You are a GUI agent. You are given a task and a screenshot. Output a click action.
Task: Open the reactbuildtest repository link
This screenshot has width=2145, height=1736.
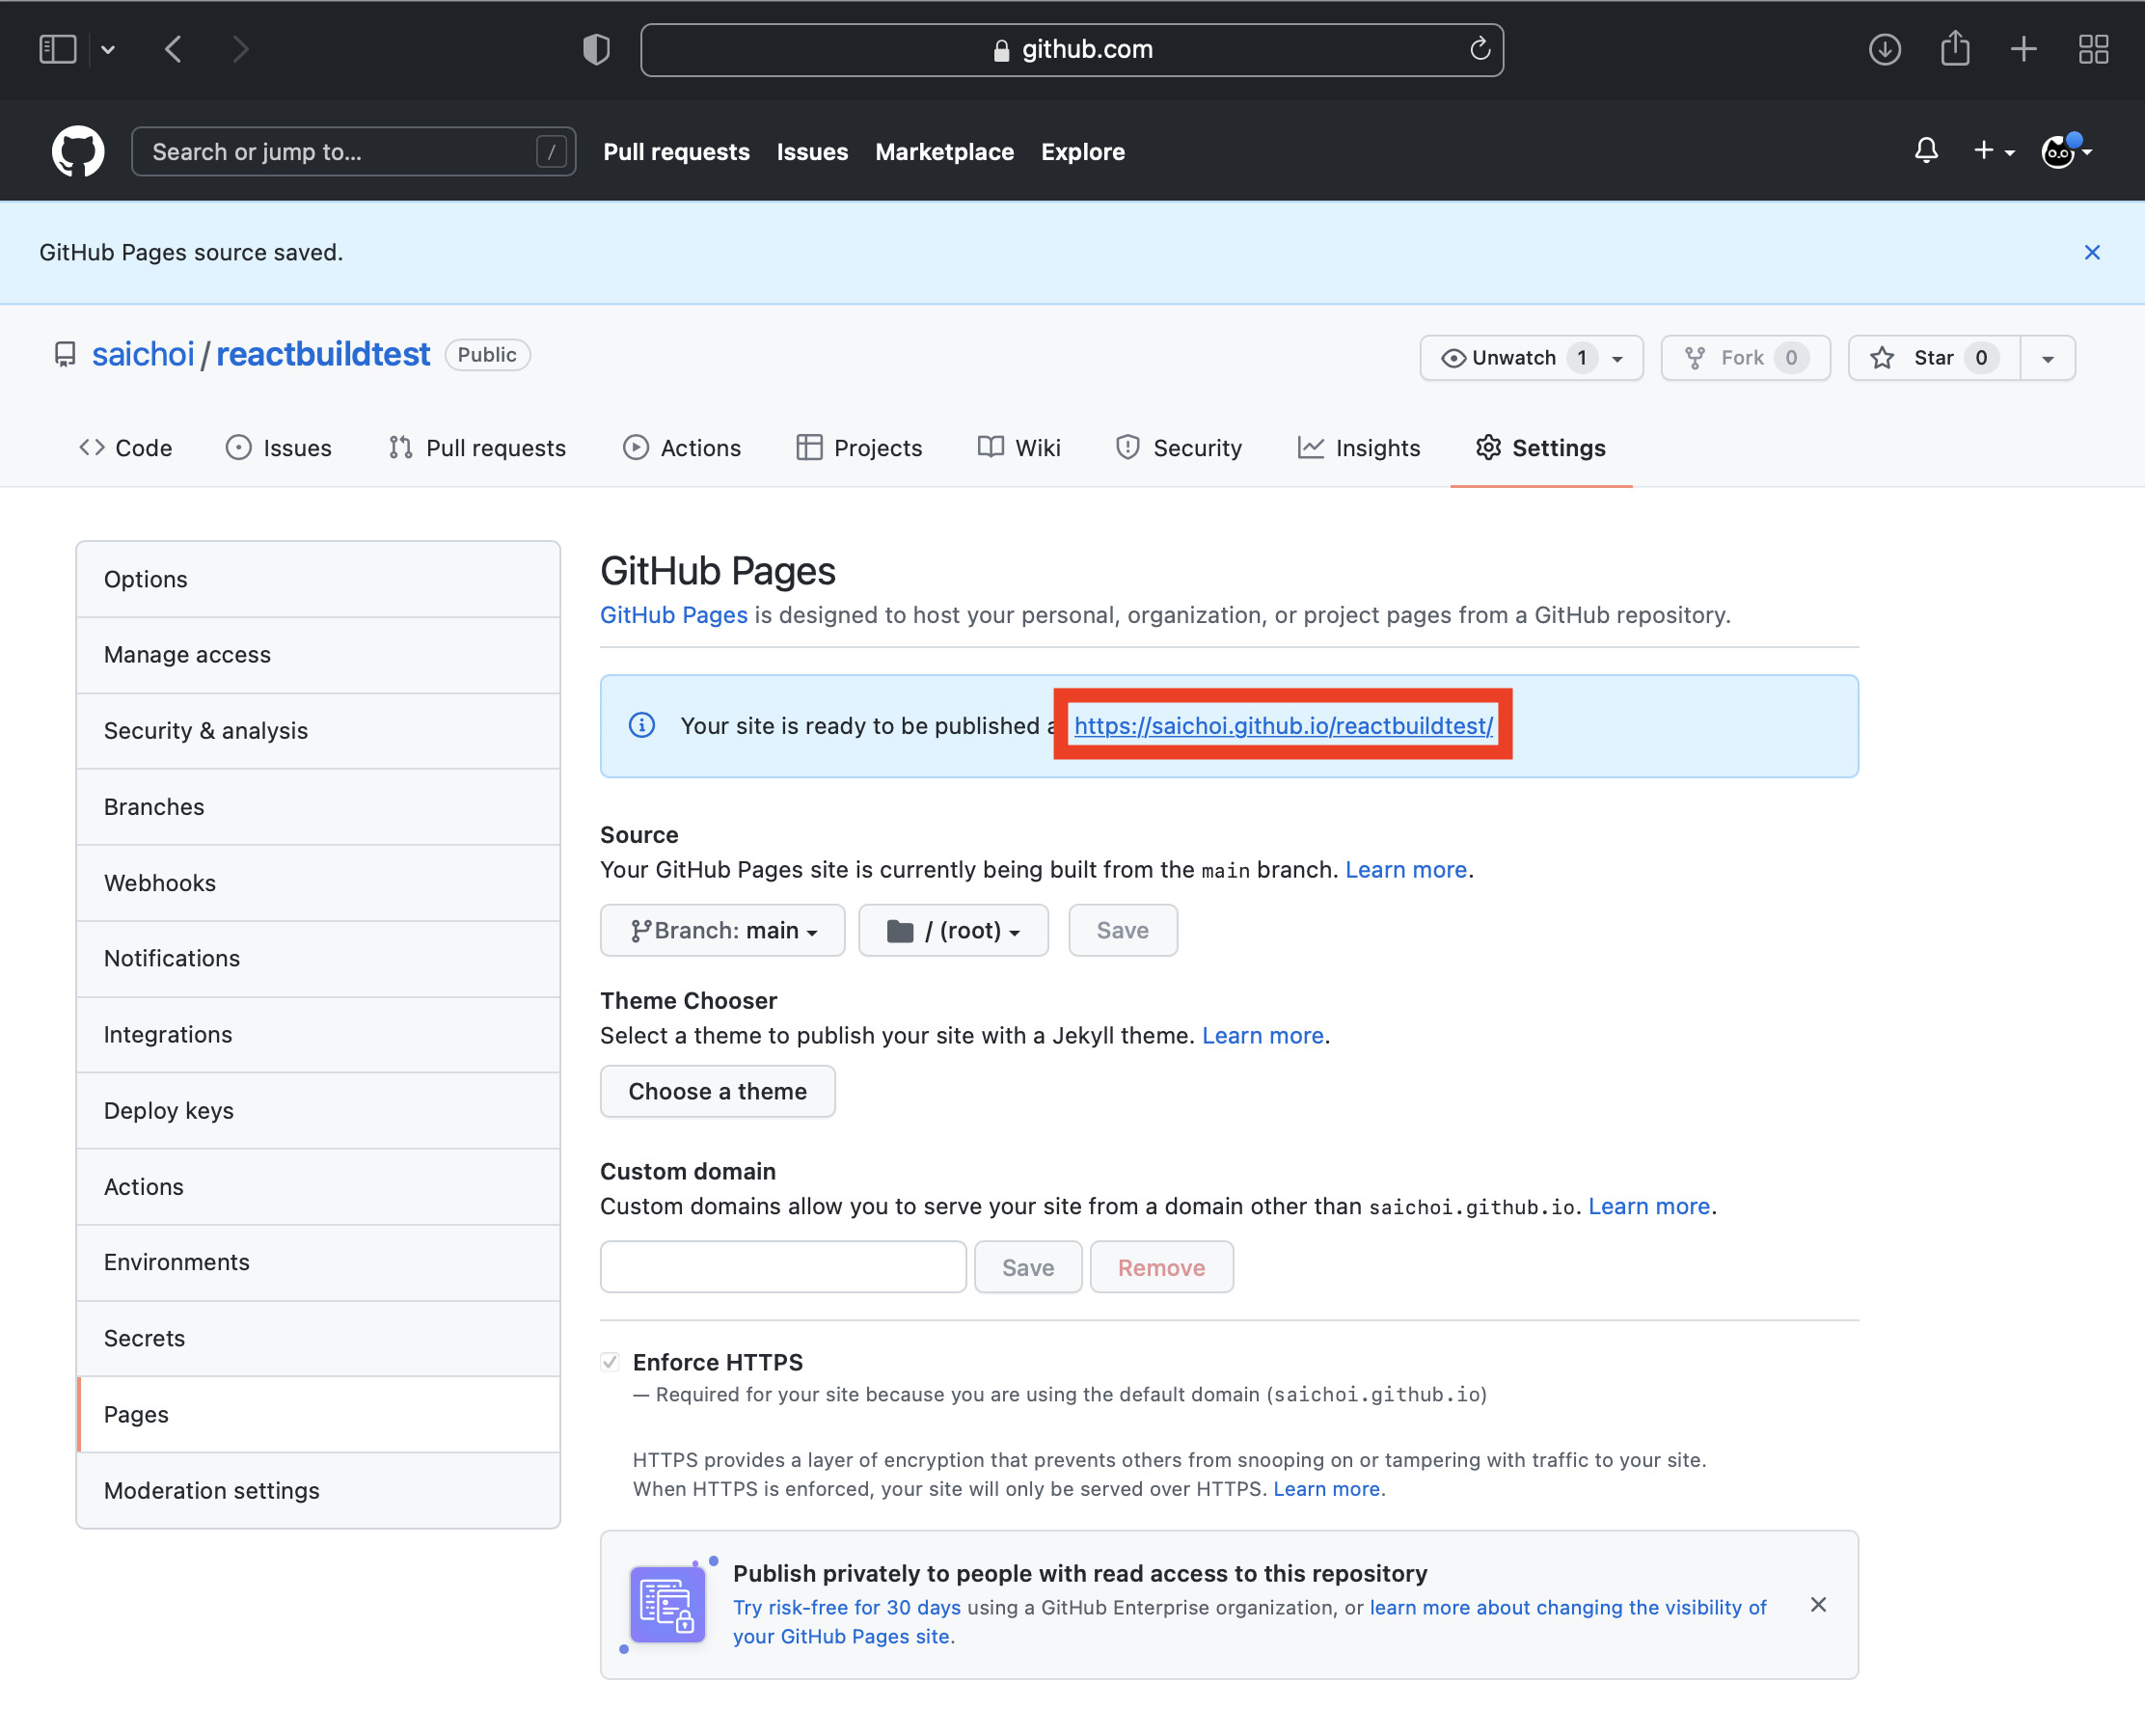tap(323, 354)
